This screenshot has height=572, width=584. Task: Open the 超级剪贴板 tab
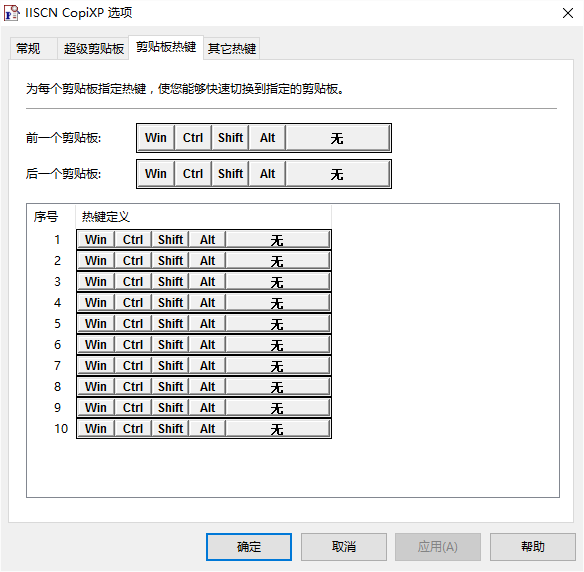point(93,48)
